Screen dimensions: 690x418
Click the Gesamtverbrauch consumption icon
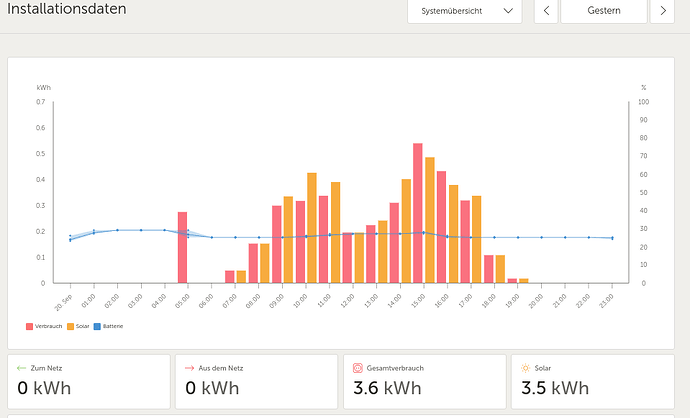tap(358, 367)
